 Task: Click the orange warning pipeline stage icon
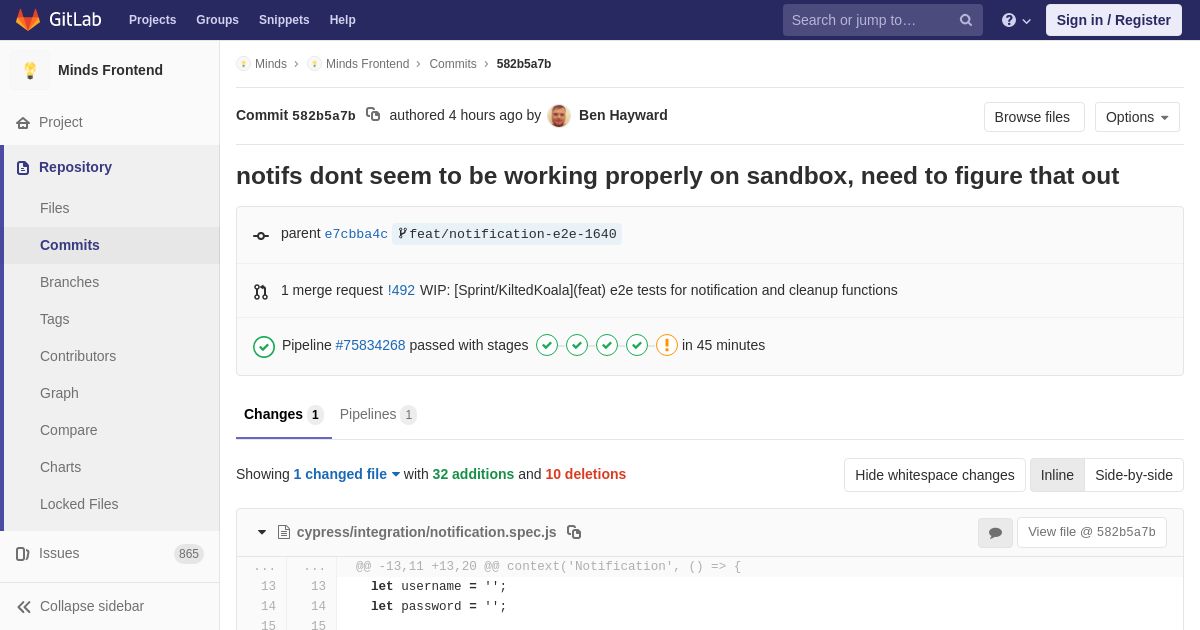tap(667, 345)
